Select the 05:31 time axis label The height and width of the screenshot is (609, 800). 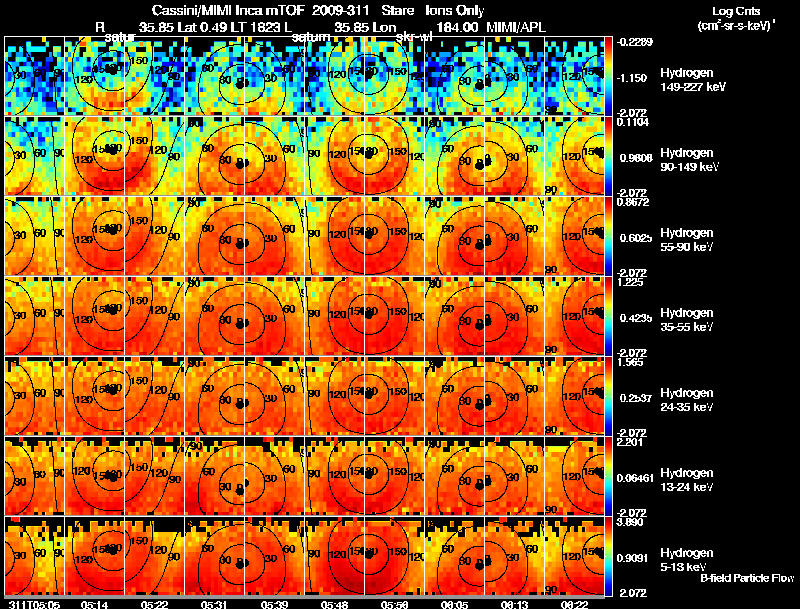pyautogui.click(x=214, y=604)
